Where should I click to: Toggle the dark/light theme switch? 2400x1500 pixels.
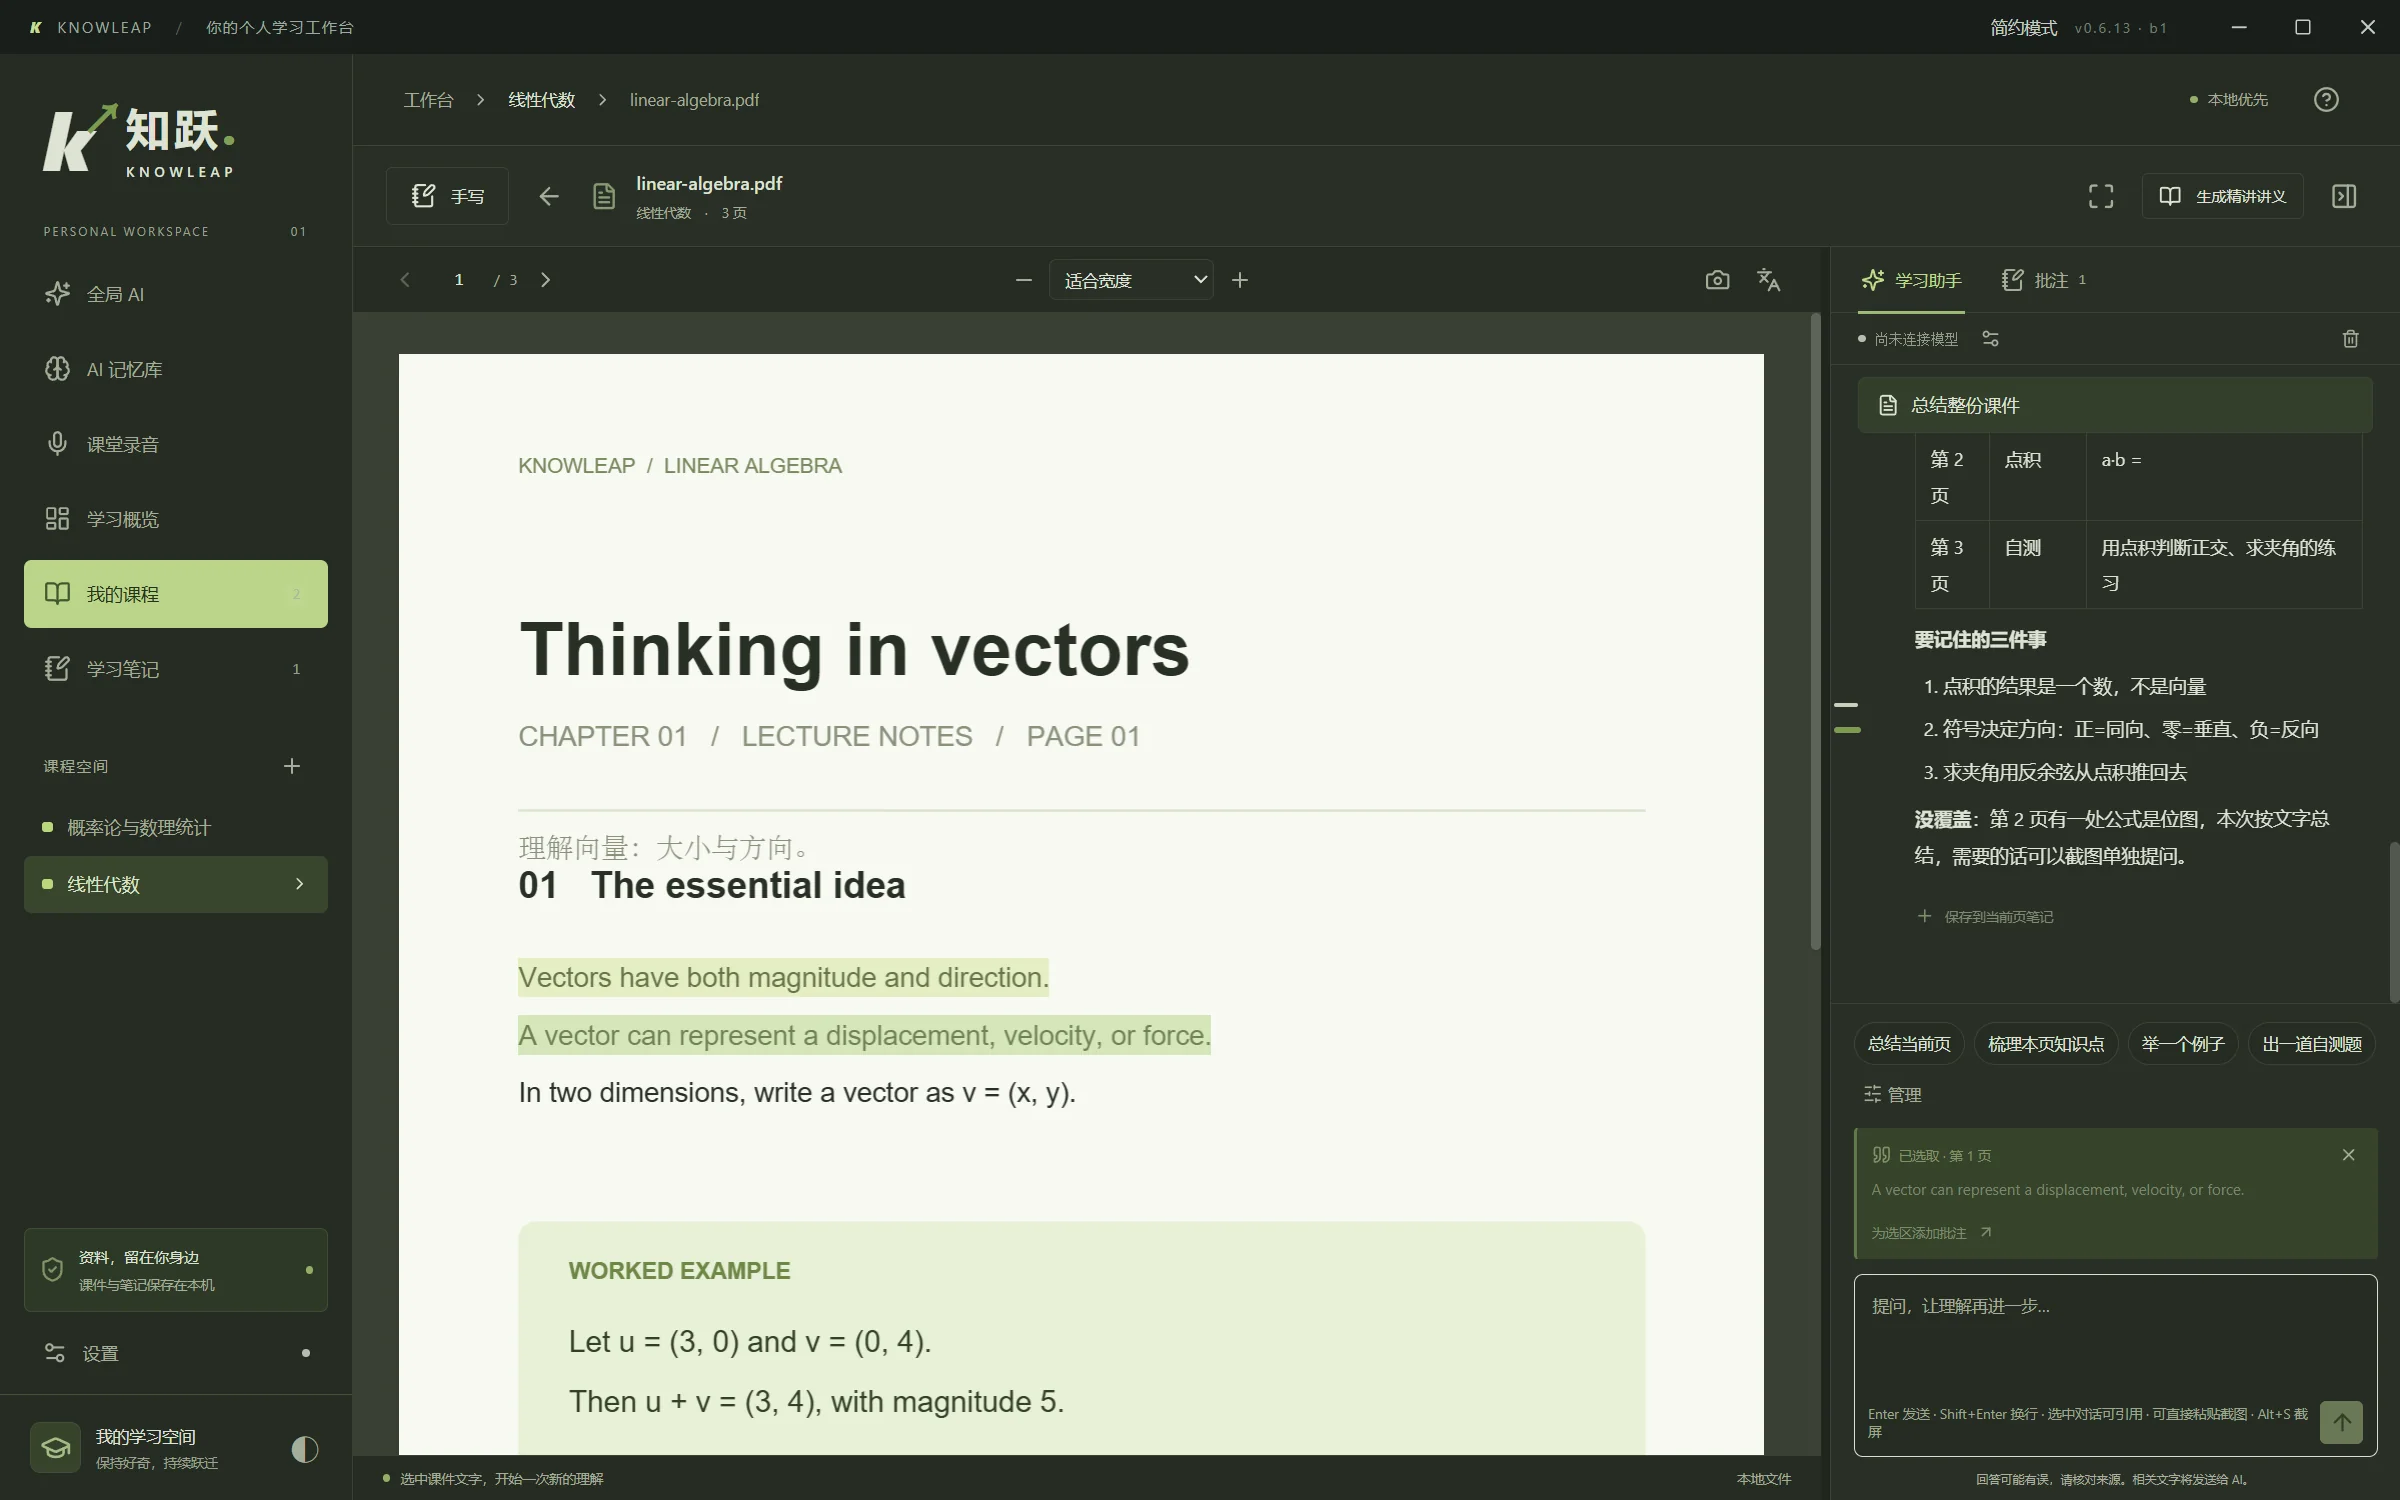[305, 1449]
